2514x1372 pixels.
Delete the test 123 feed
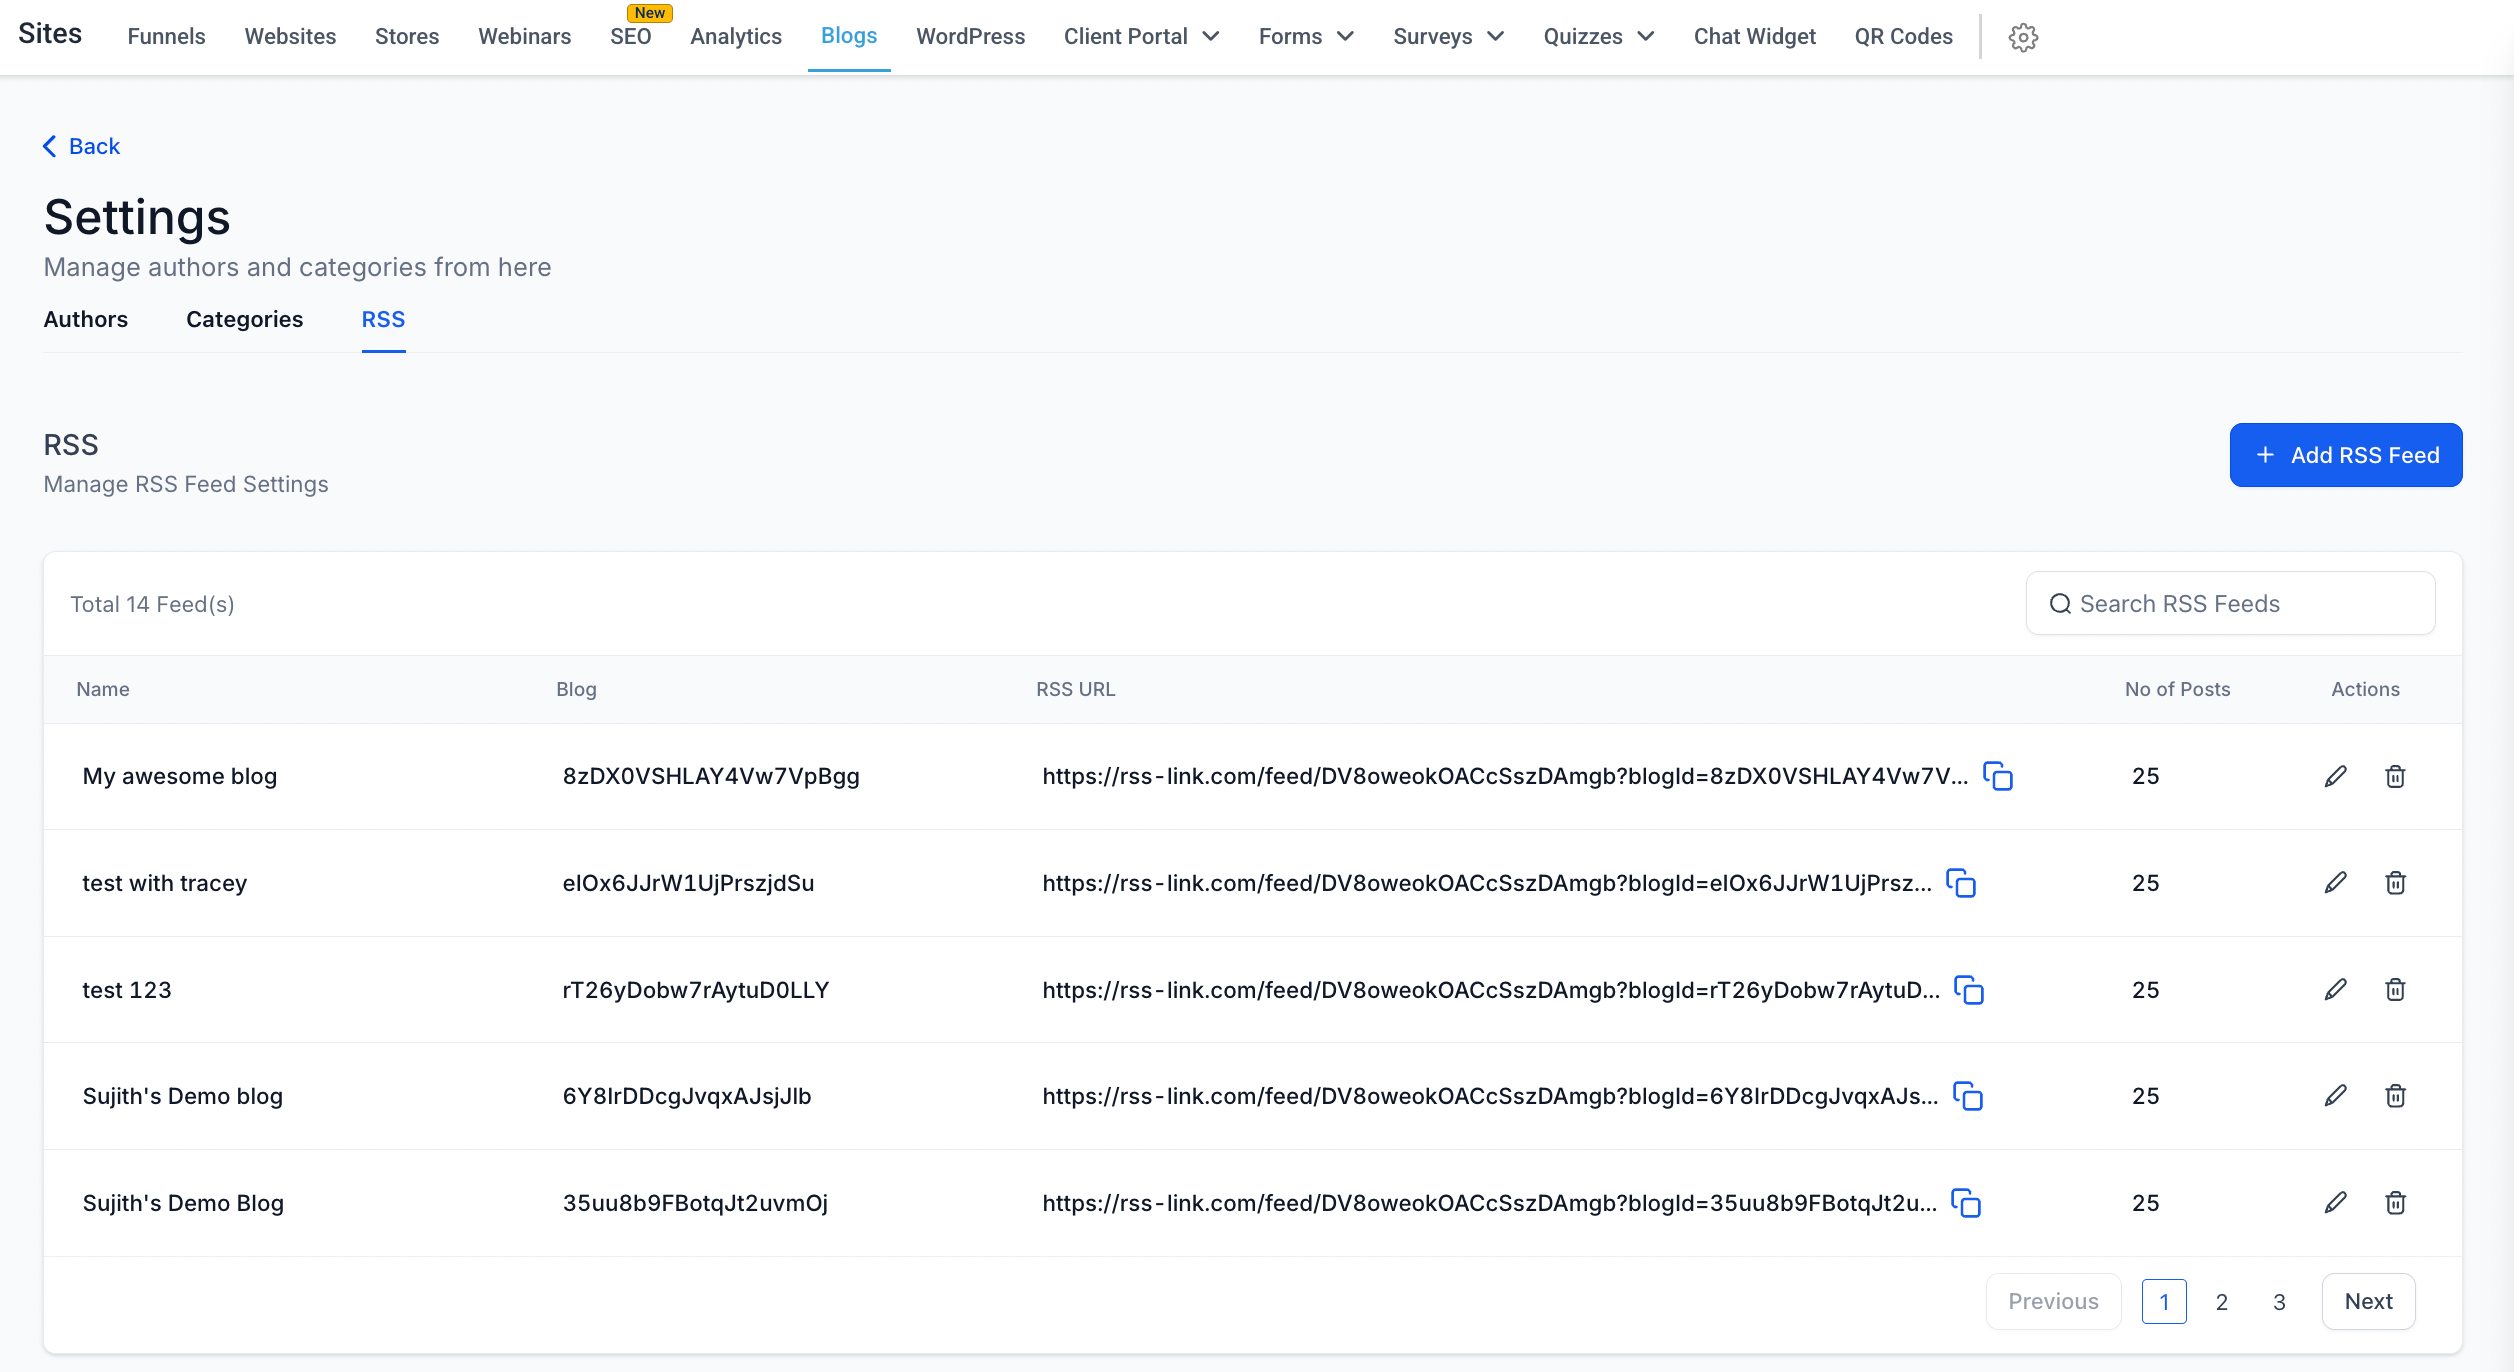pyautogui.click(x=2395, y=990)
